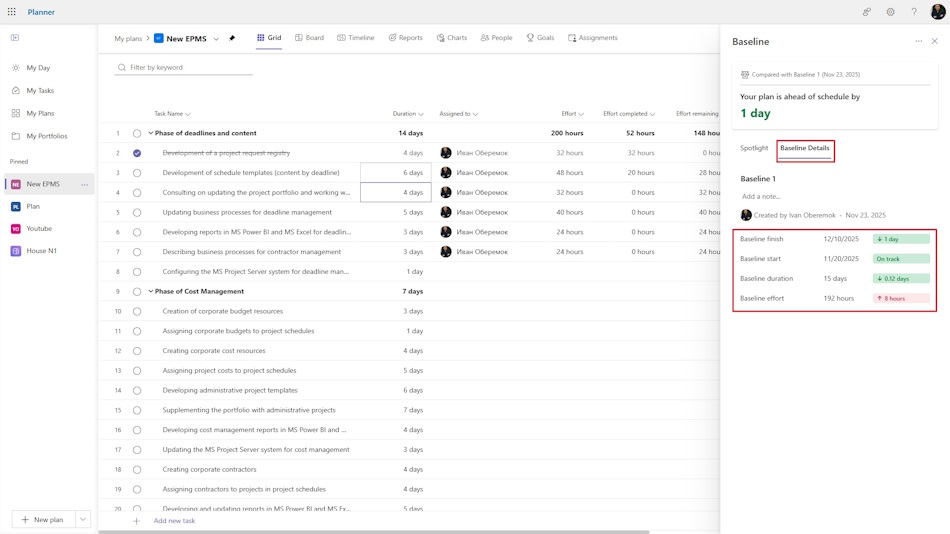
Task: Switch to Charts tab
Action: 451,38
